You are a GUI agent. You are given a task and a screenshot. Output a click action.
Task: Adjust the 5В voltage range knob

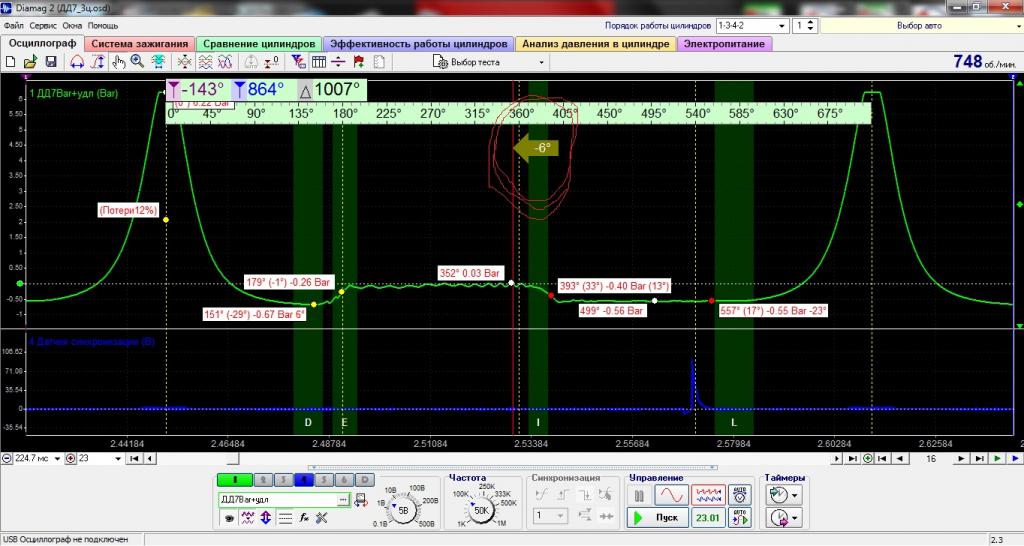click(403, 509)
